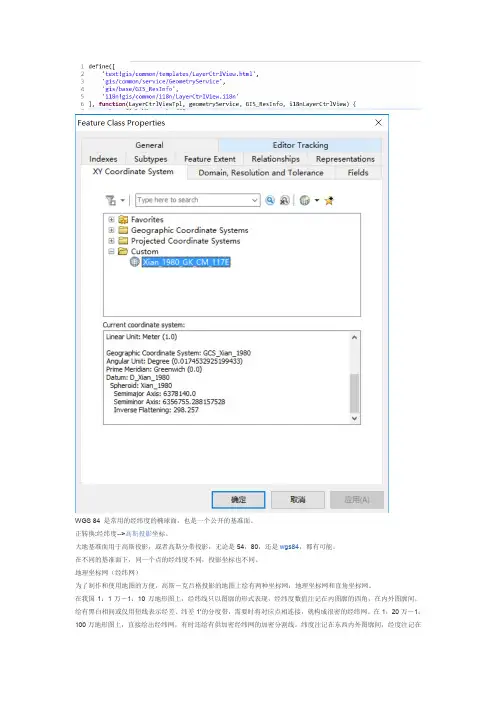Open the globe icon dropdown arrow
This screenshot has height=702, width=496.
click(317, 200)
